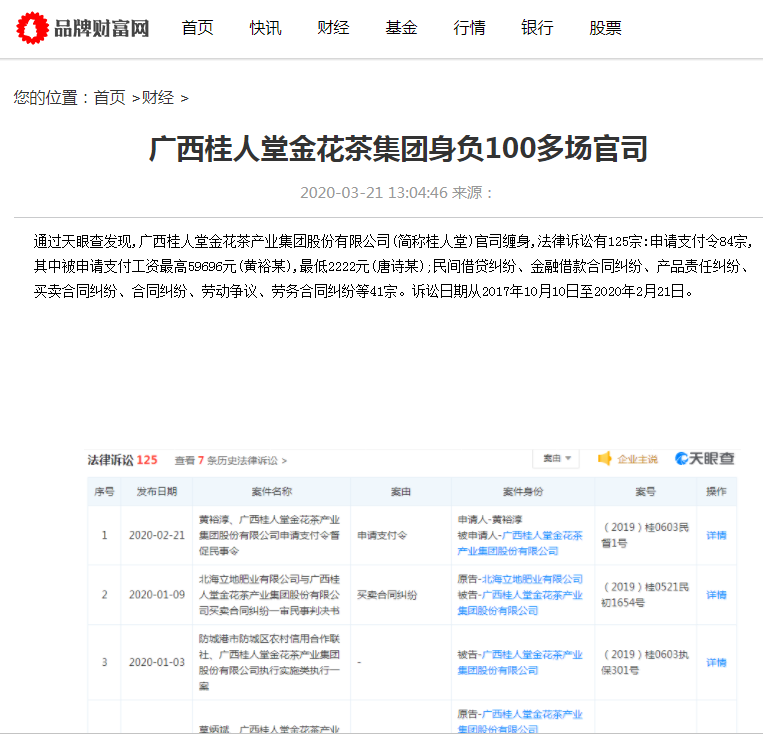View the 7 historical lawsuits link

[x=231, y=460]
